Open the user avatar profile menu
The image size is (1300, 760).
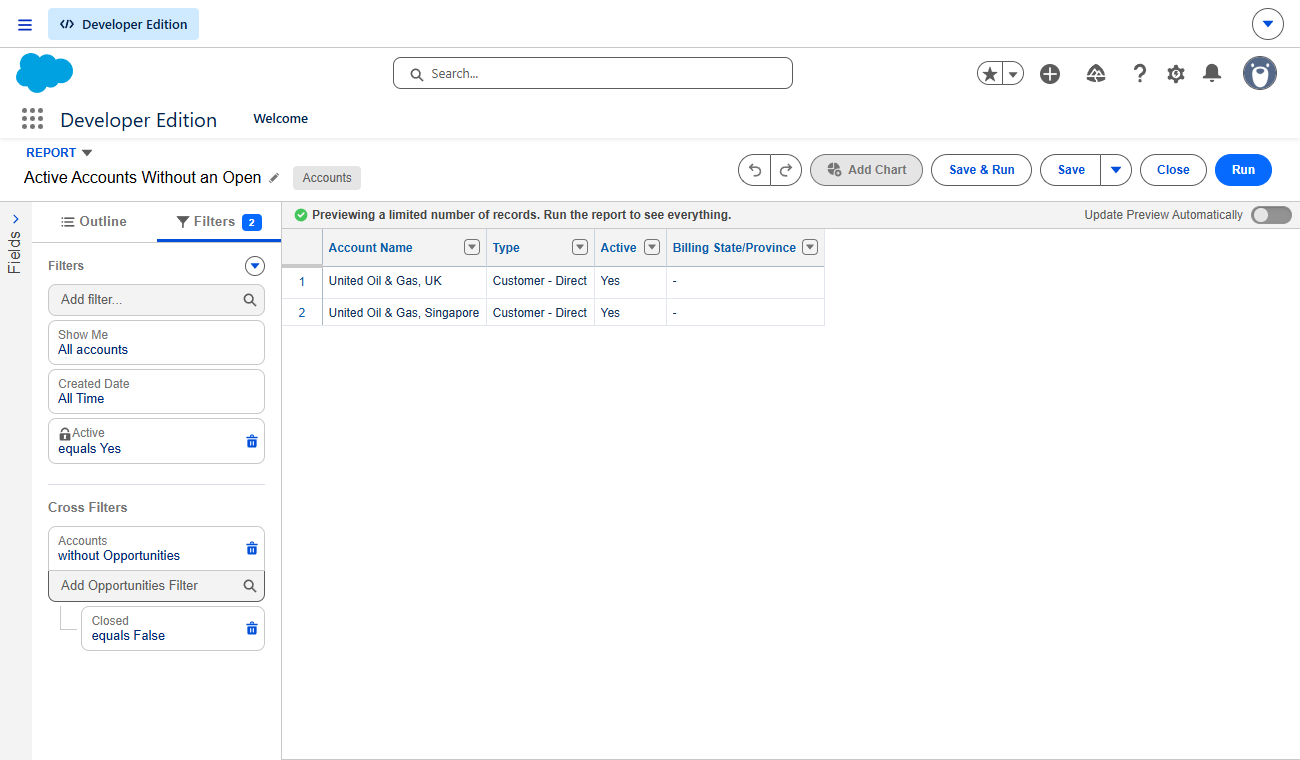click(1260, 73)
